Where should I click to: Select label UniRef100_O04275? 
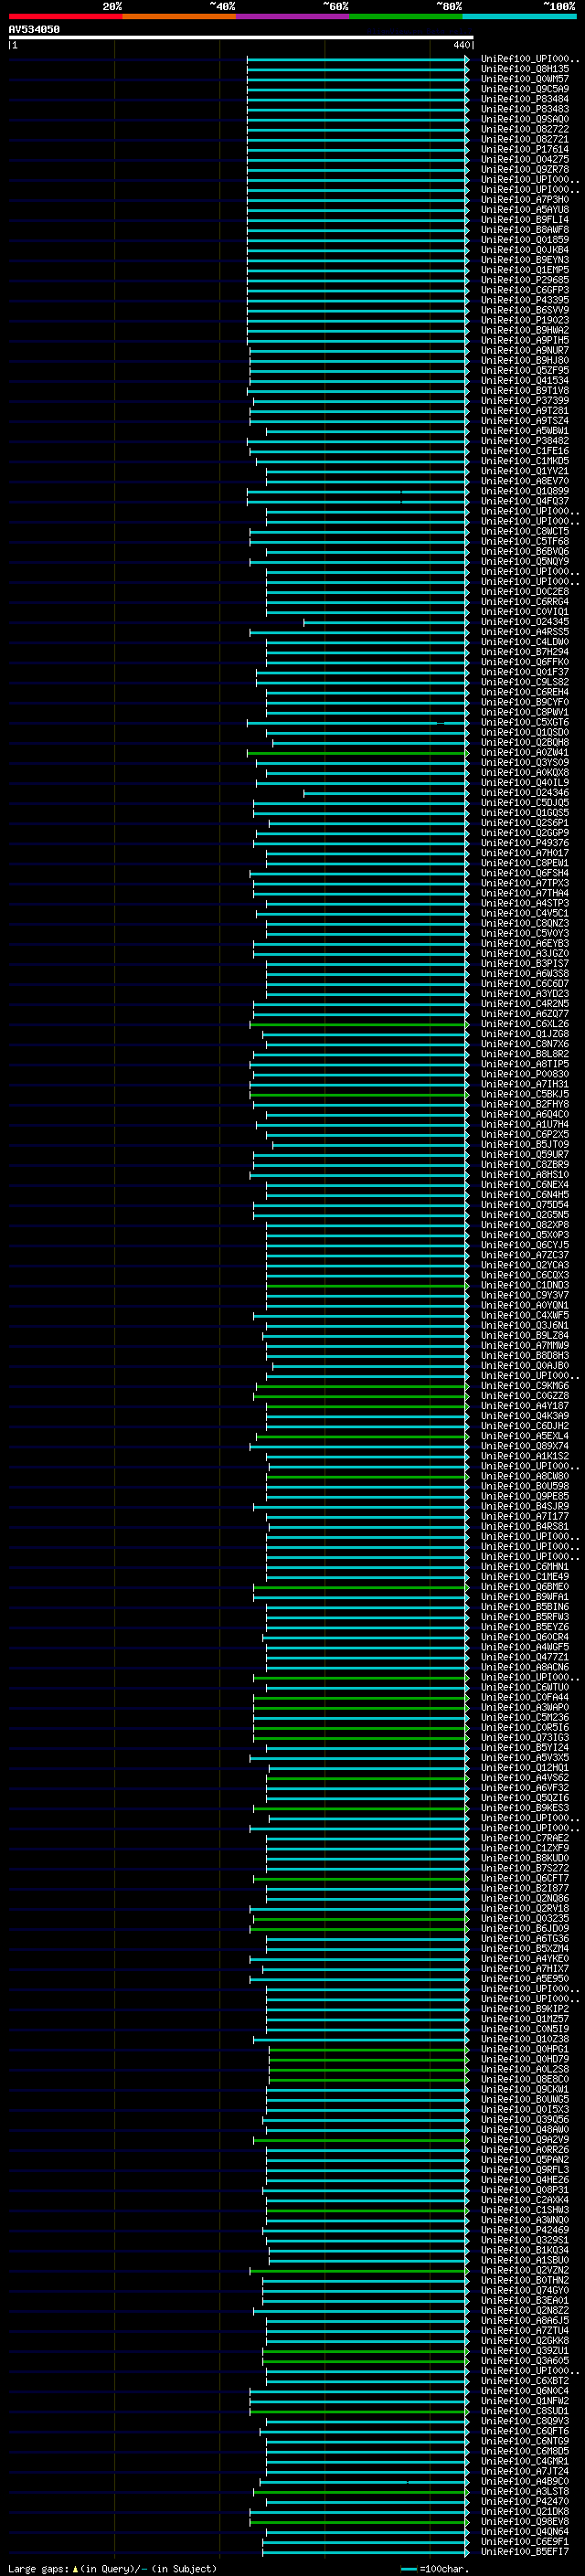point(524,159)
